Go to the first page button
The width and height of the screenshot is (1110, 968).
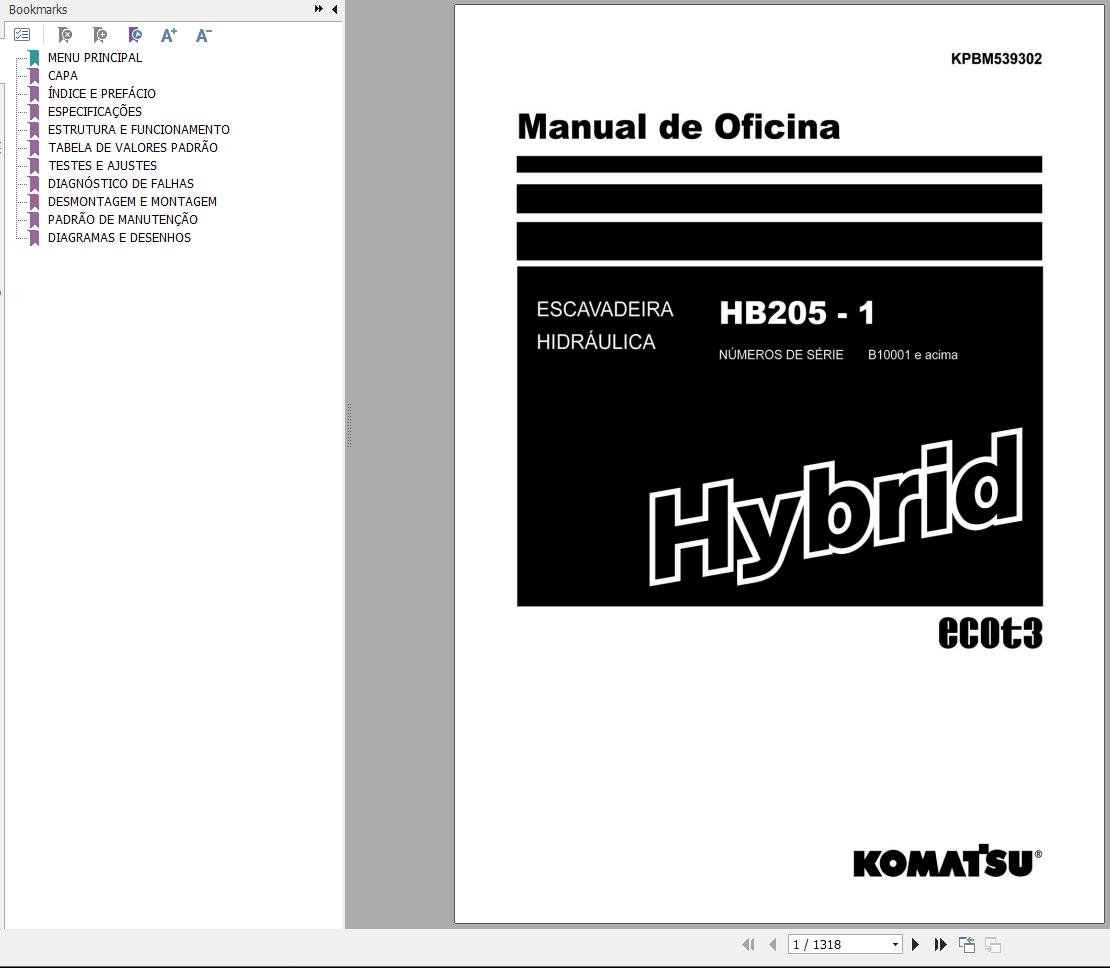point(748,944)
